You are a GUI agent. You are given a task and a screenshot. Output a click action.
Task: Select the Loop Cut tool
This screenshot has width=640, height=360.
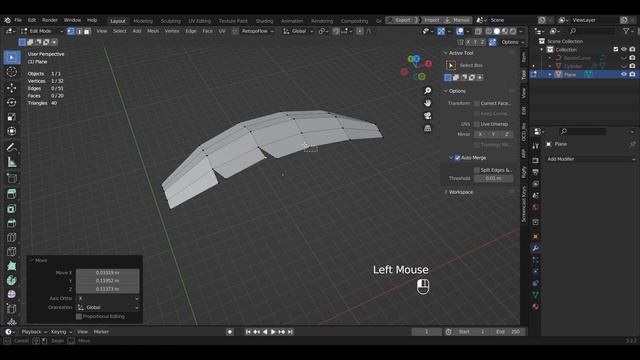pyautogui.click(x=12, y=237)
